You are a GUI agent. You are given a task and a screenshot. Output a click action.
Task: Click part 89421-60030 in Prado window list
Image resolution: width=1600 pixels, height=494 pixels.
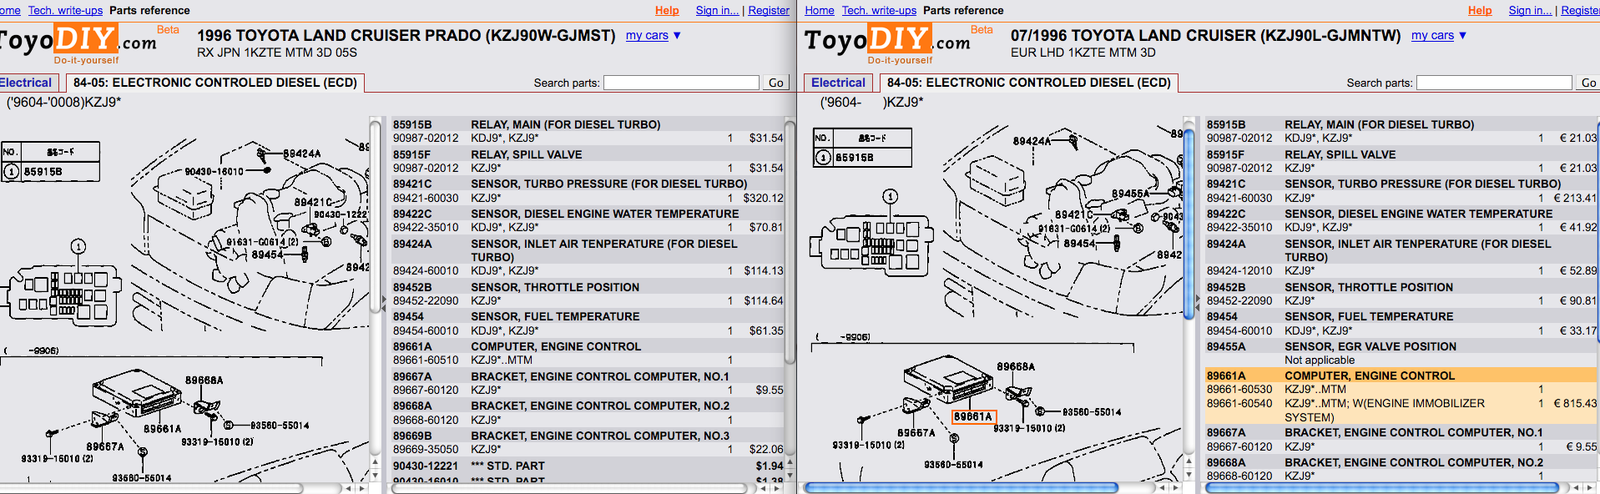[426, 198]
